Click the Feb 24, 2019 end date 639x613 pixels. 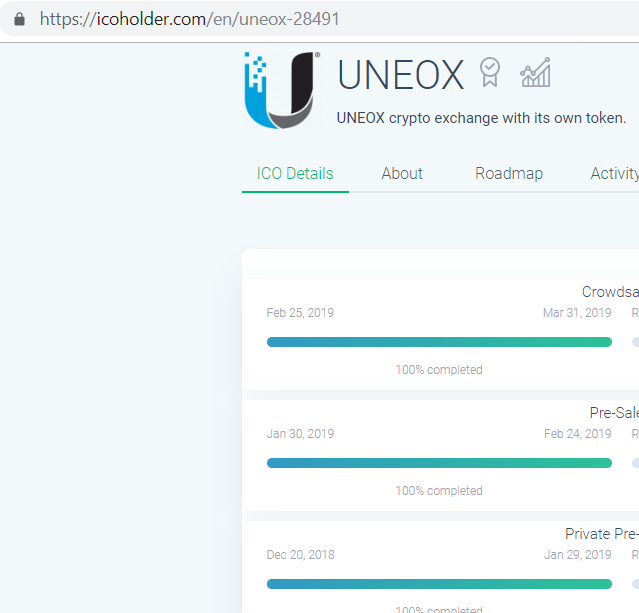pyautogui.click(x=578, y=434)
